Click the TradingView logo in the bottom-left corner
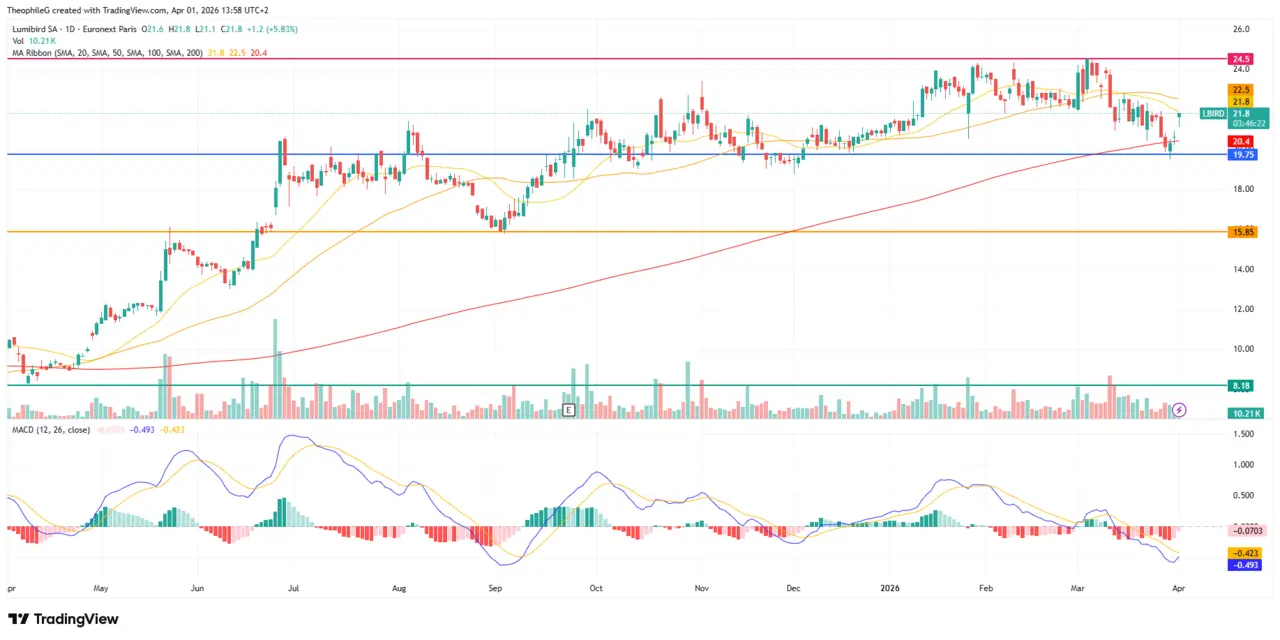Viewport: 1280px width, 640px height. tap(60, 619)
